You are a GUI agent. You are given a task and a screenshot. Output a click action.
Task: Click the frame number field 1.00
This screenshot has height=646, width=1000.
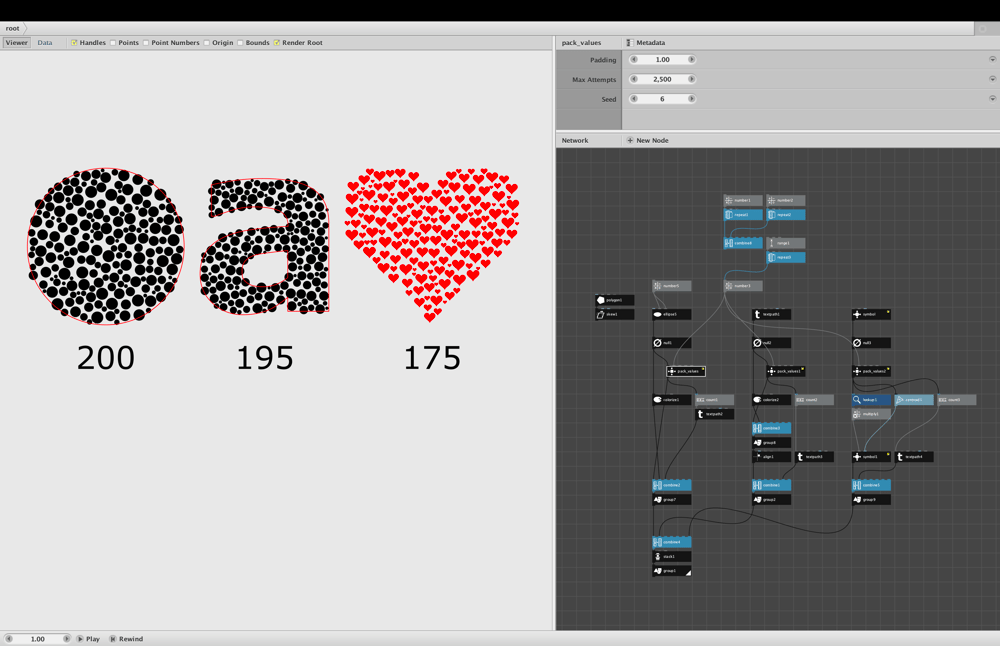click(38, 638)
